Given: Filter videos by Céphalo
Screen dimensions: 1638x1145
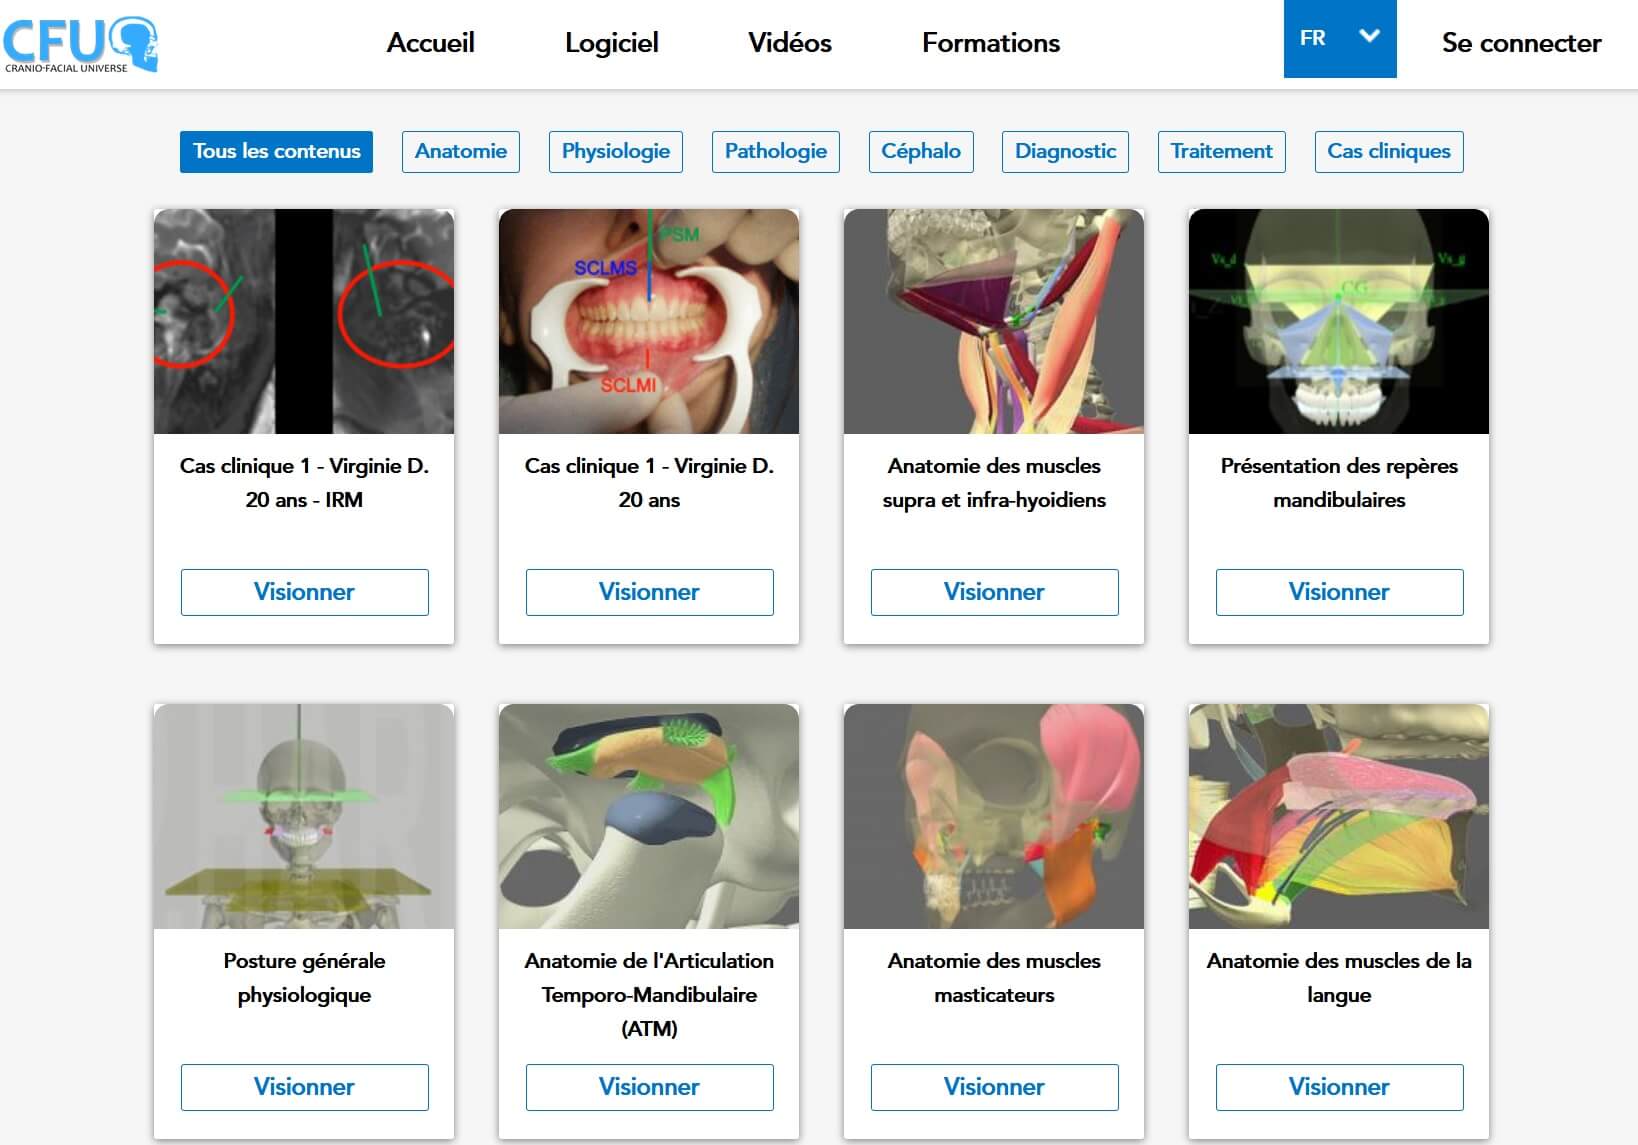Looking at the screenshot, I should (921, 152).
